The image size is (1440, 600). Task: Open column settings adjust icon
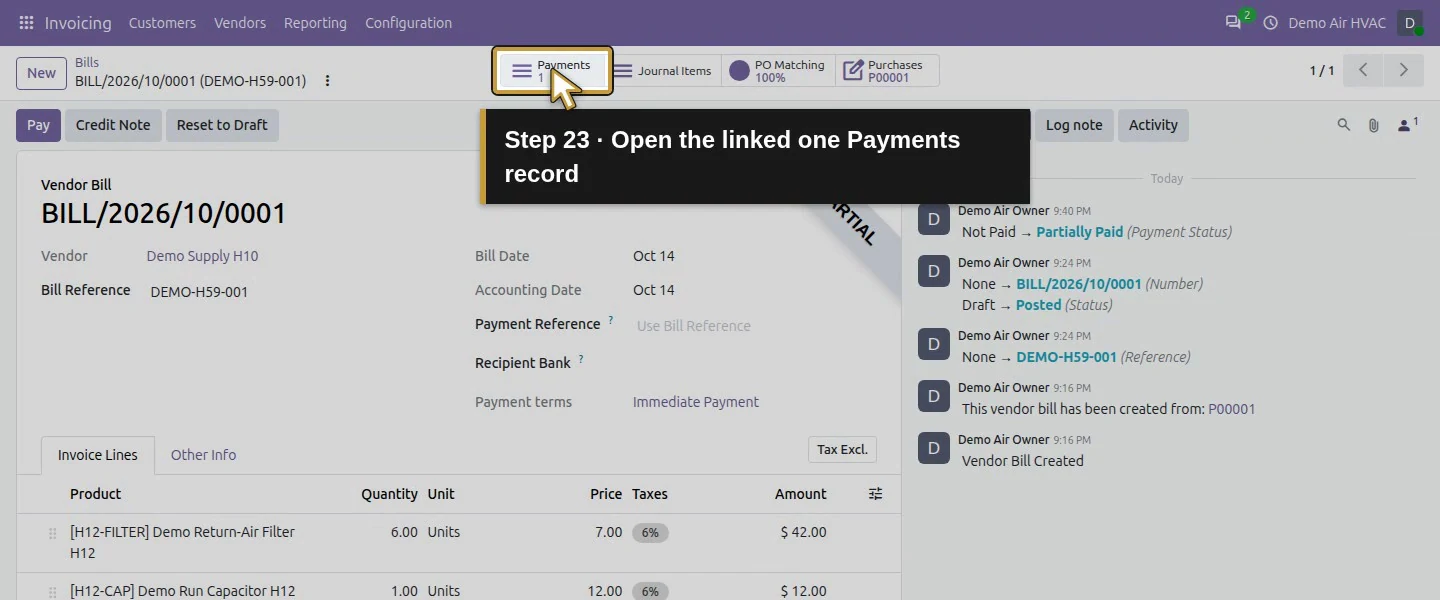point(875,494)
